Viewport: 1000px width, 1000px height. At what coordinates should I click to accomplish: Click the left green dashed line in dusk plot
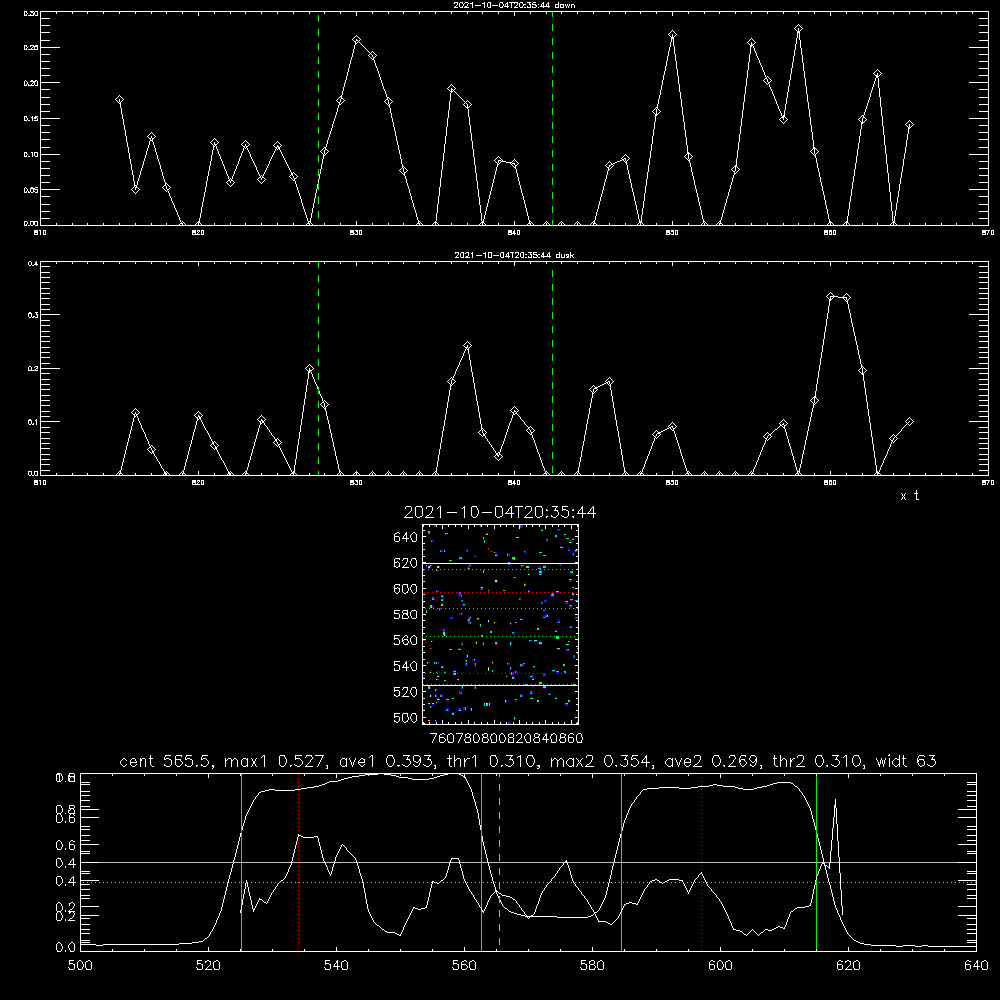[x=318, y=368]
